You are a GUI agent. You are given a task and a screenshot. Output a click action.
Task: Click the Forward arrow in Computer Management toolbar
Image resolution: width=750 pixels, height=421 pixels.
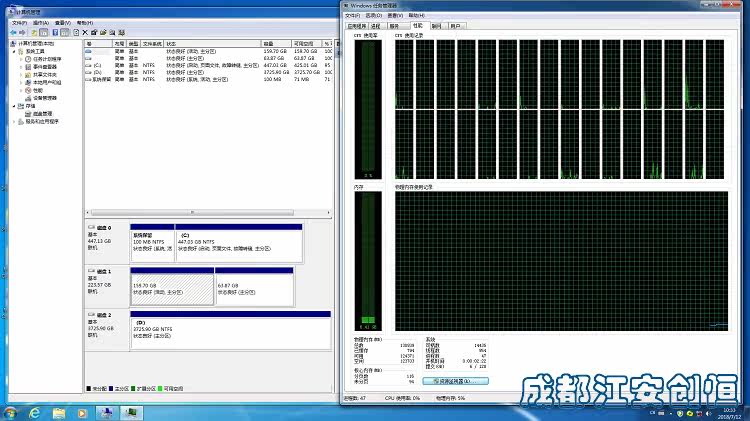coord(22,33)
